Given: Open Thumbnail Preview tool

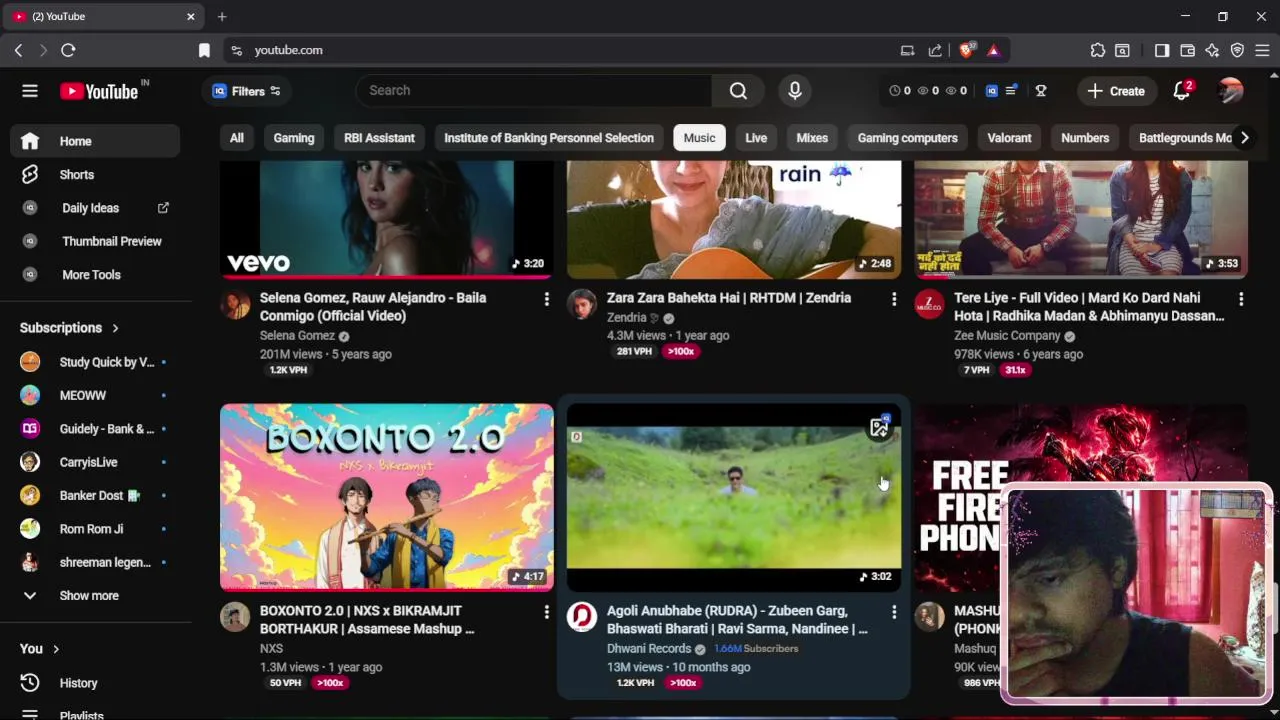Looking at the screenshot, I should tap(96, 241).
